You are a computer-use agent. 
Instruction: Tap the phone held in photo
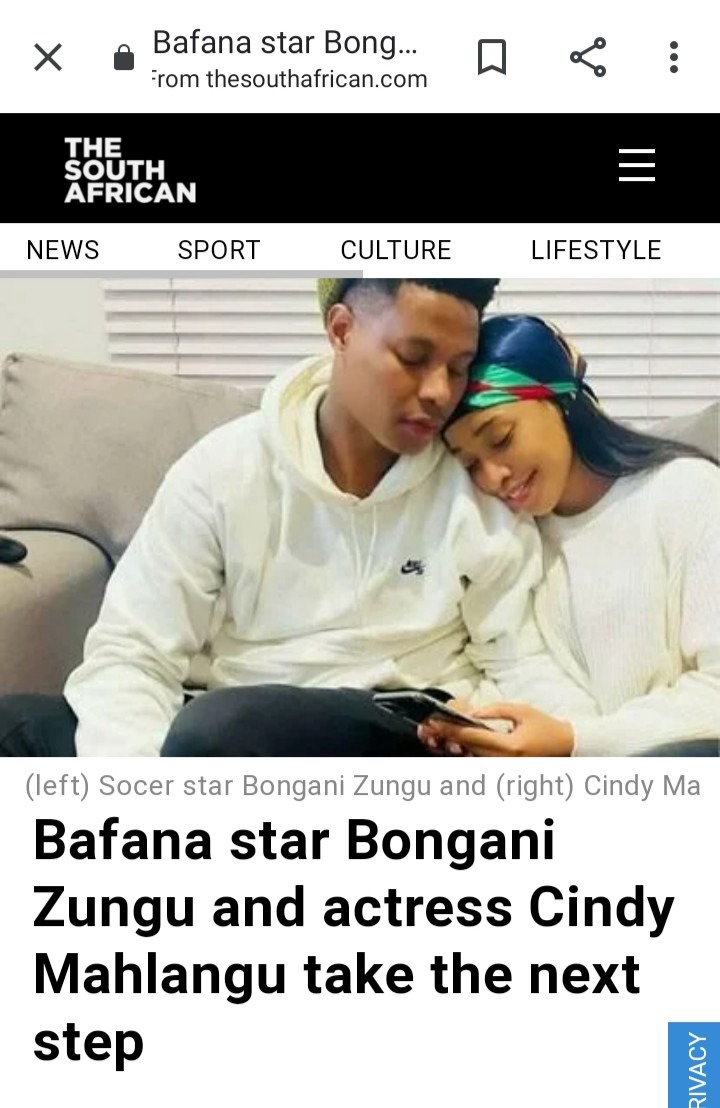pos(428,709)
